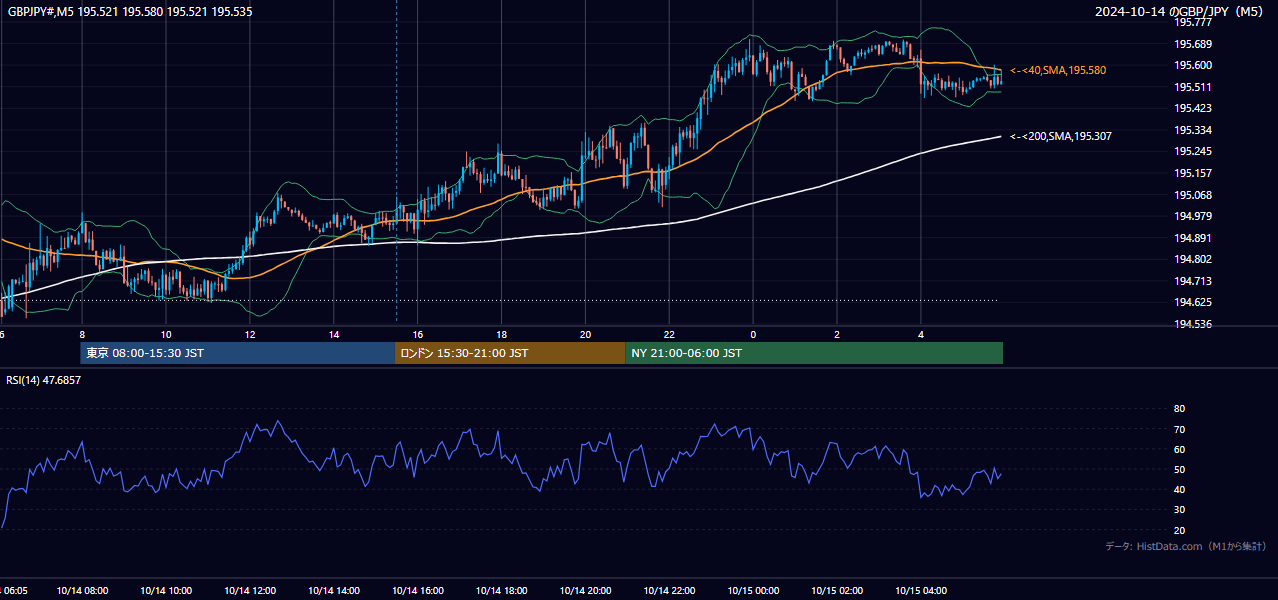This screenshot has width=1278, height=600.
Task: Click hour label 18 on price chart axis
Action: (x=502, y=334)
